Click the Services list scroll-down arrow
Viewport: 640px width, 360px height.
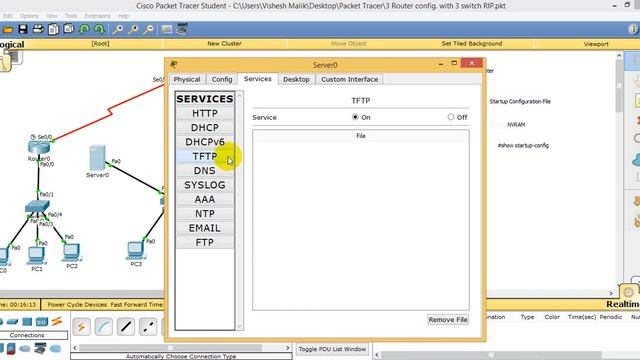240,326
